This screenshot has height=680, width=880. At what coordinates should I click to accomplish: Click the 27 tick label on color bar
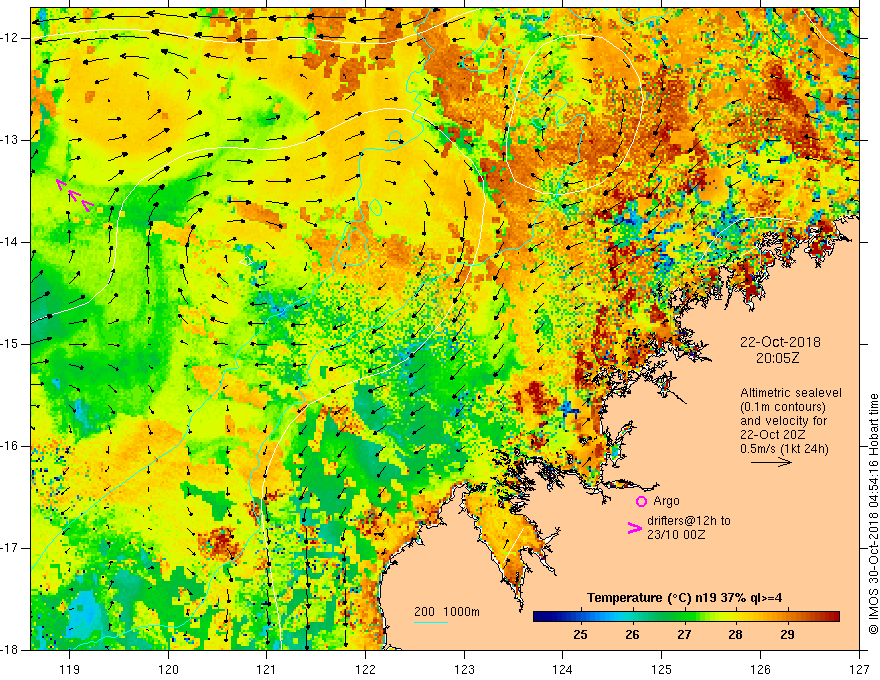tap(684, 635)
